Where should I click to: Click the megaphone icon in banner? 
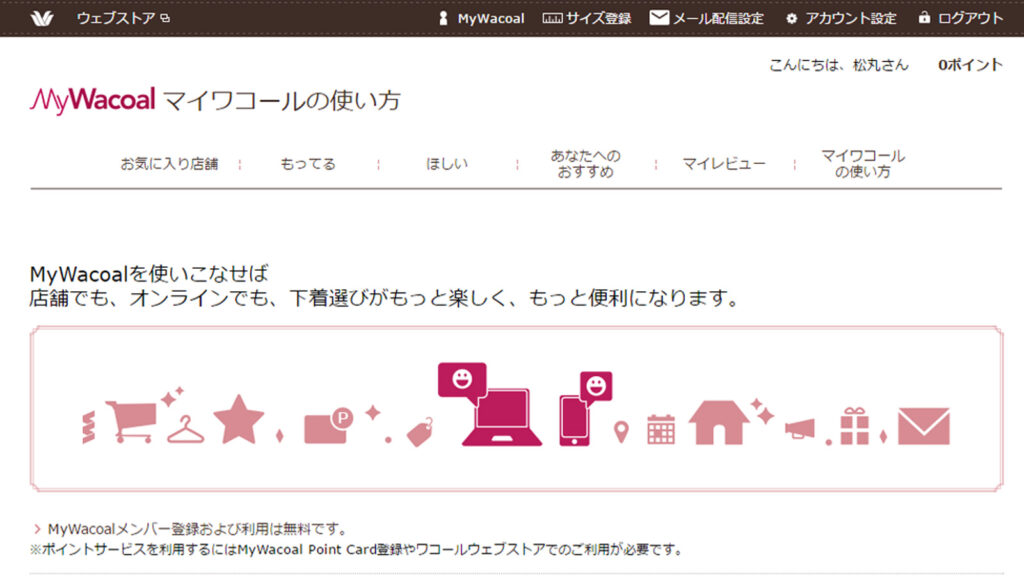pyautogui.click(x=800, y=428)
